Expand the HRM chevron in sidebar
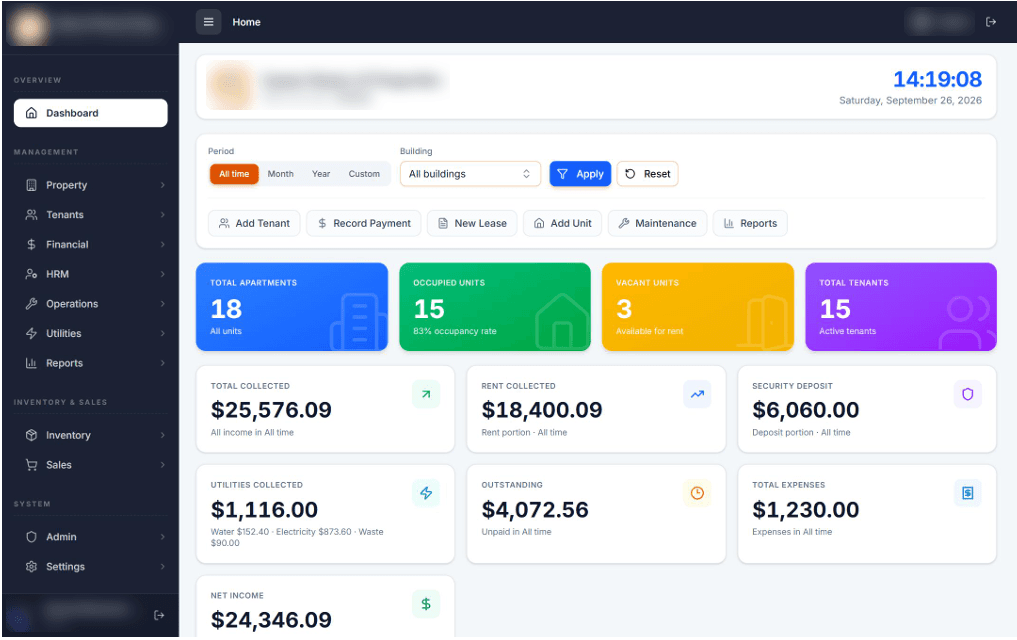 (x=162, y=274)
